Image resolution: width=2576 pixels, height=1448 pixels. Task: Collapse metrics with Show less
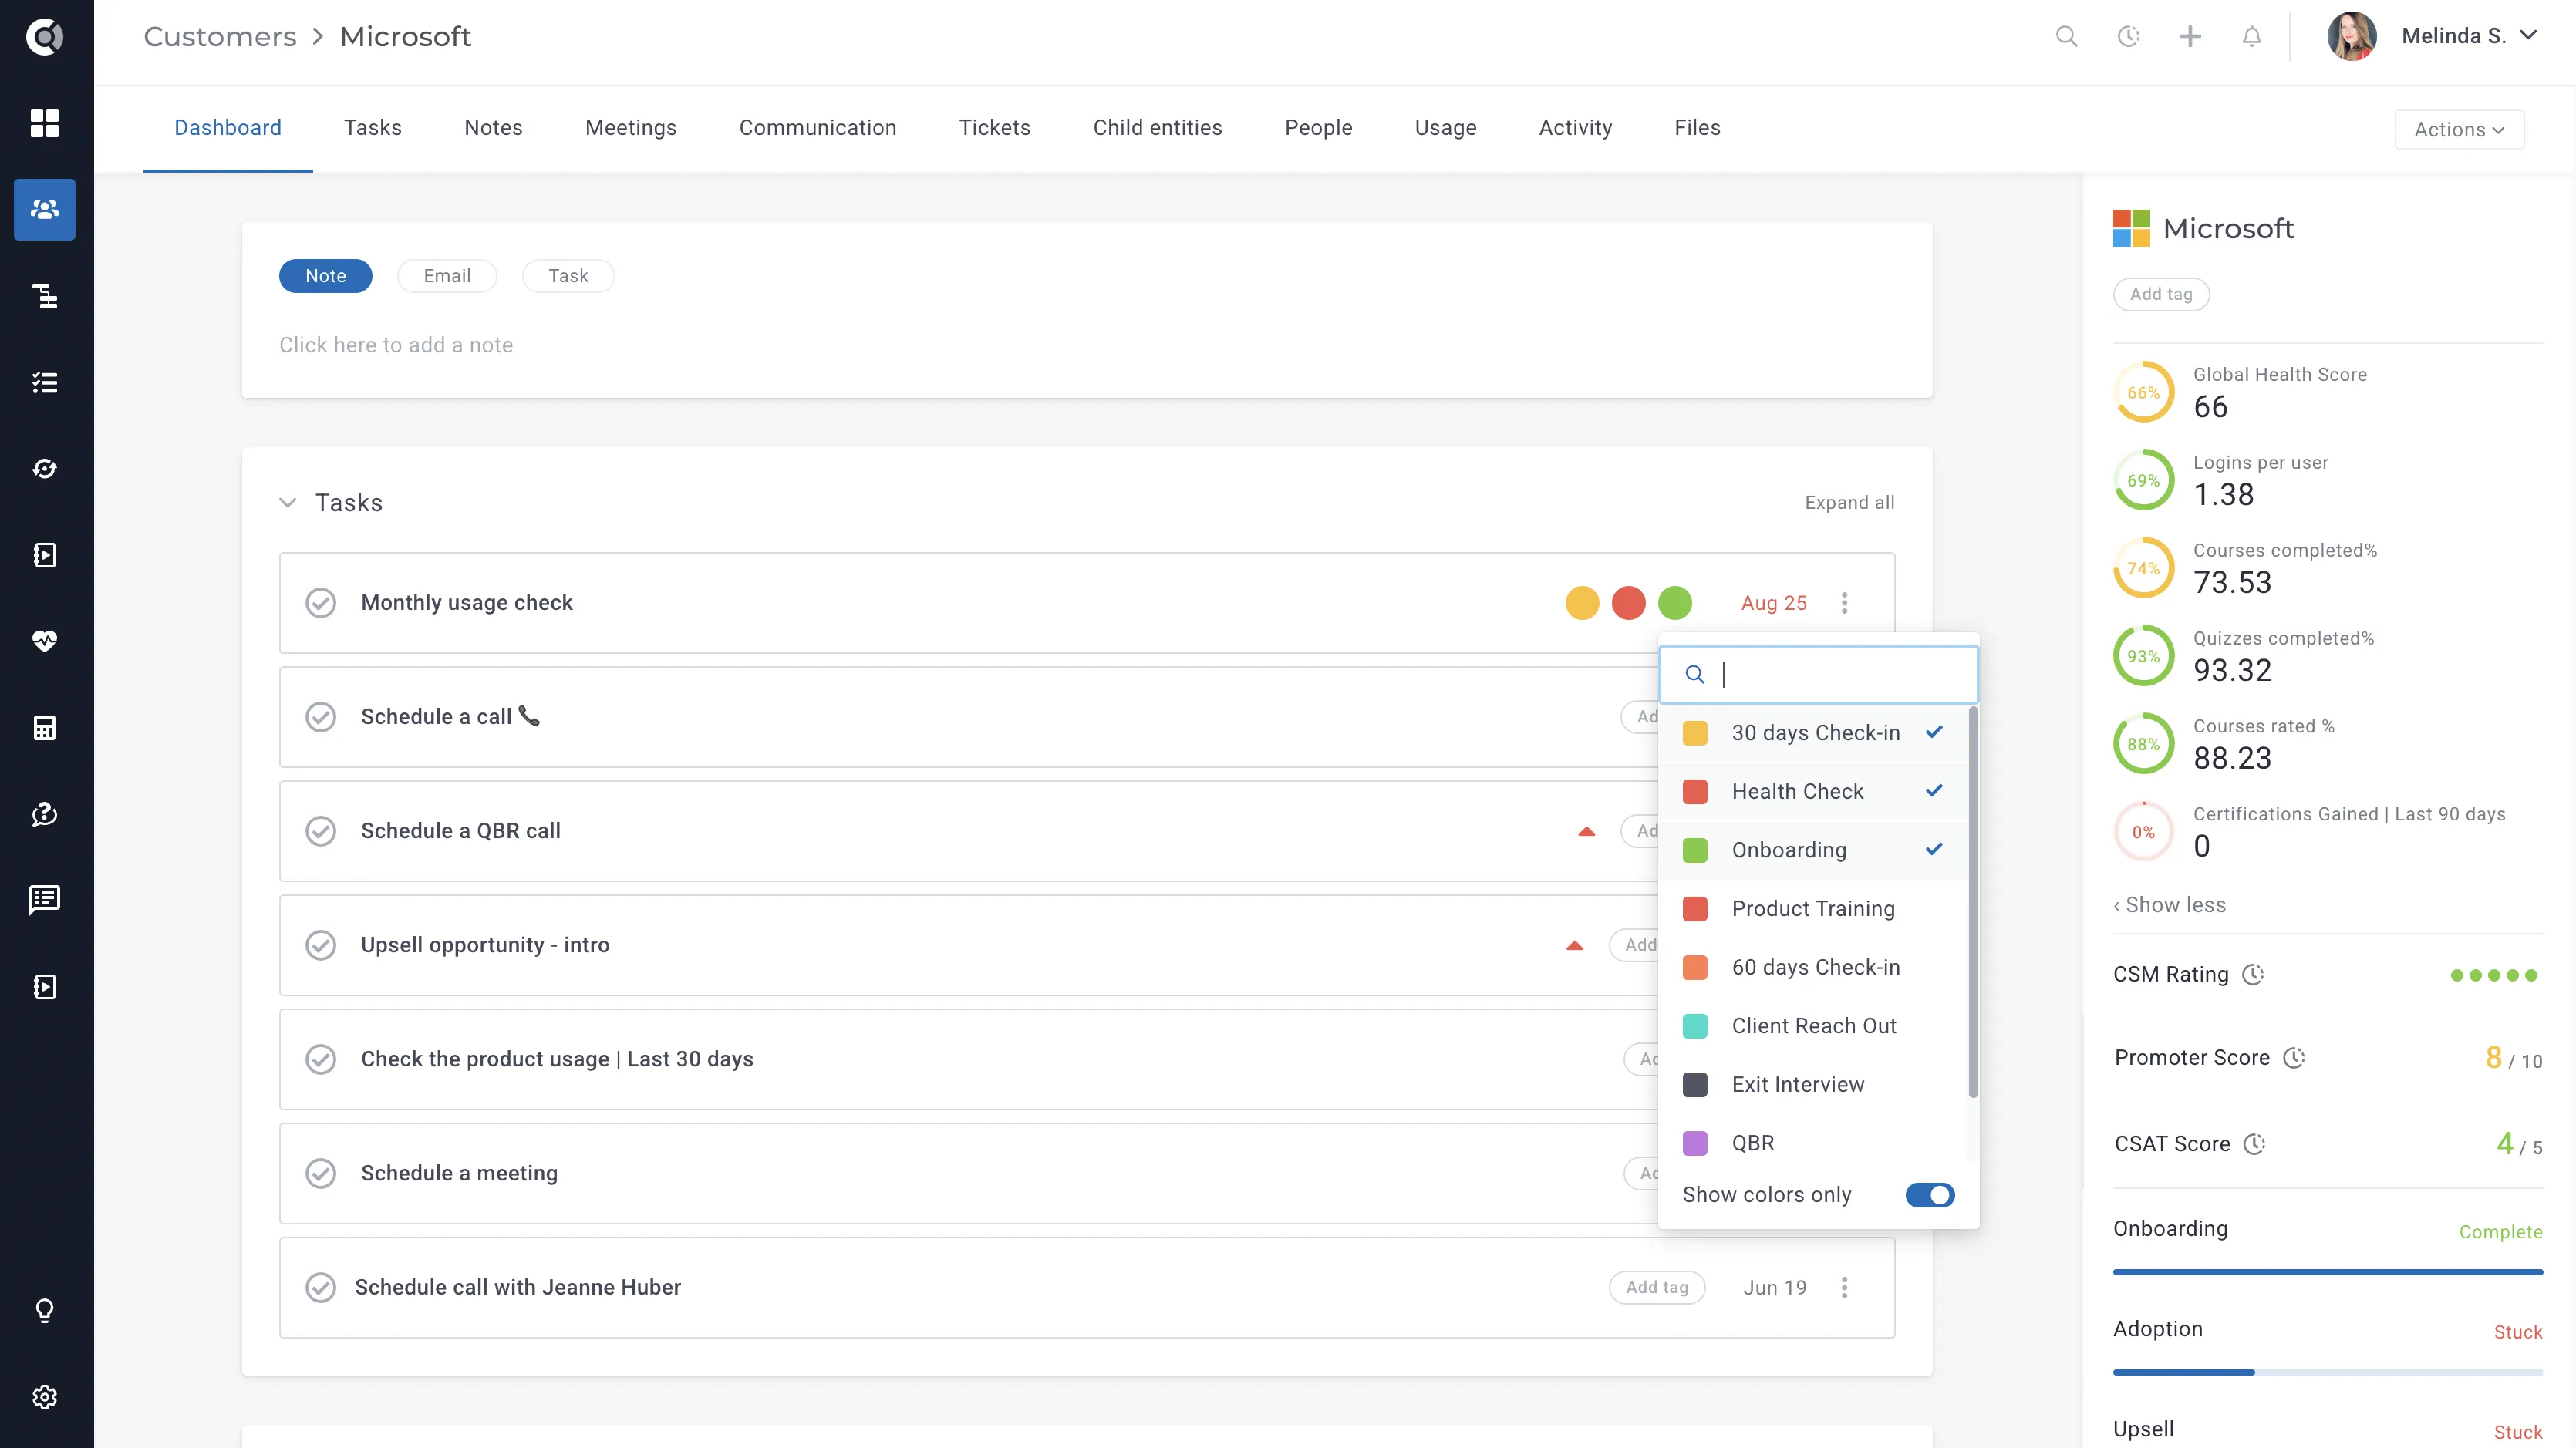pyautogui.click(x=2169, y=905)
